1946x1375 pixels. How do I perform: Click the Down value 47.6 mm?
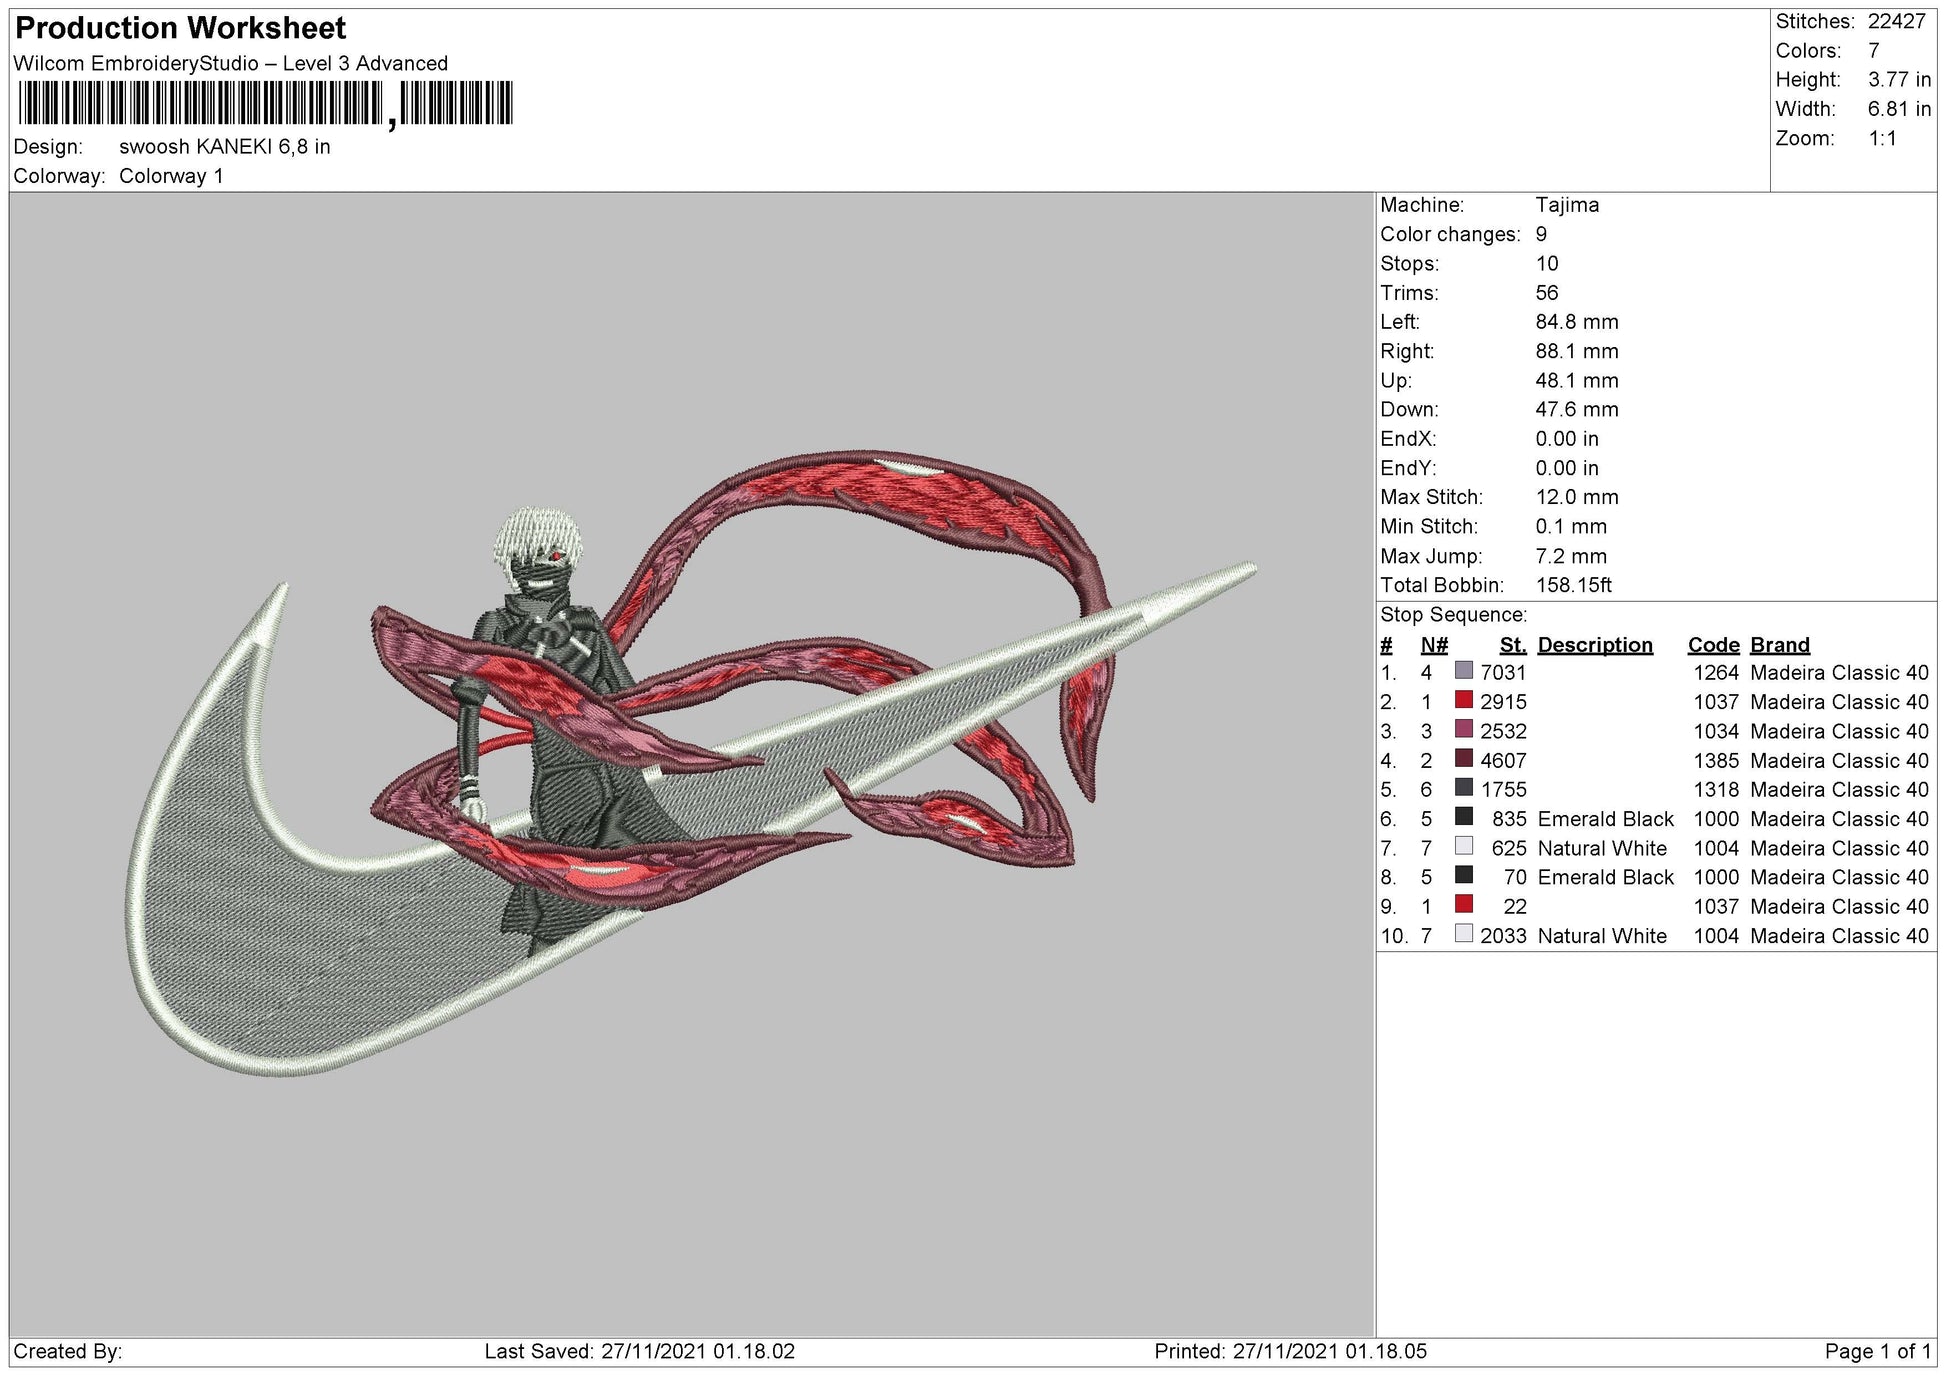click(x=1577, y=409)
